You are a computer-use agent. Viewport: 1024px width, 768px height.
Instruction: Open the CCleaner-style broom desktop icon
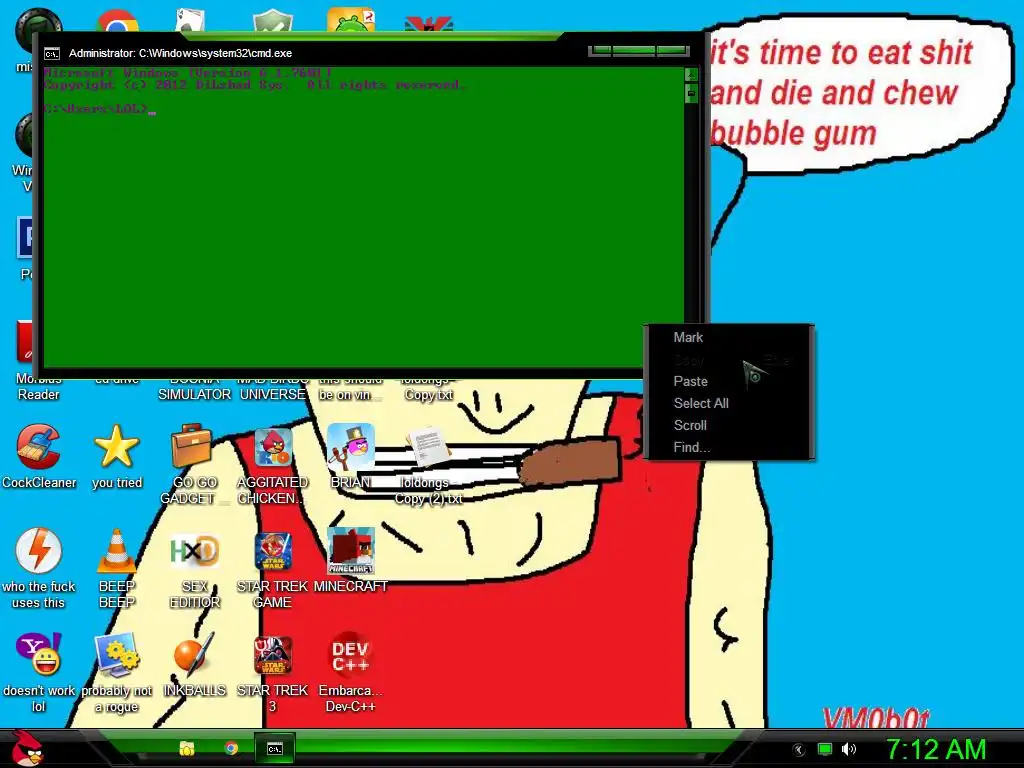(x=39, y=447)
